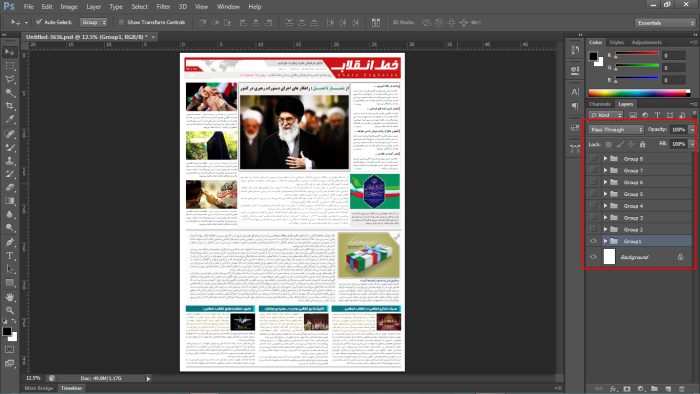Select the Eyedropper tool

pos(9,120)
